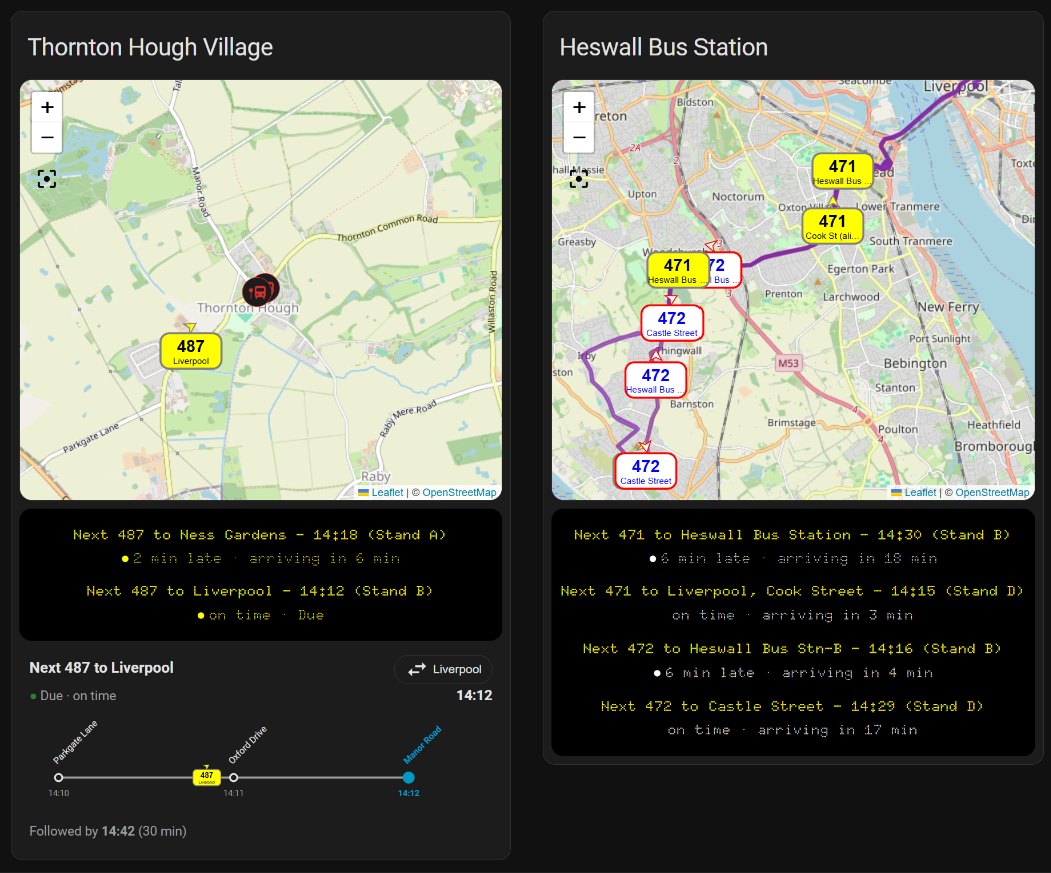Viewport: 1051px width, 873px height.
Task: Zoom in on Thornton Hough map
Action: 47,107
